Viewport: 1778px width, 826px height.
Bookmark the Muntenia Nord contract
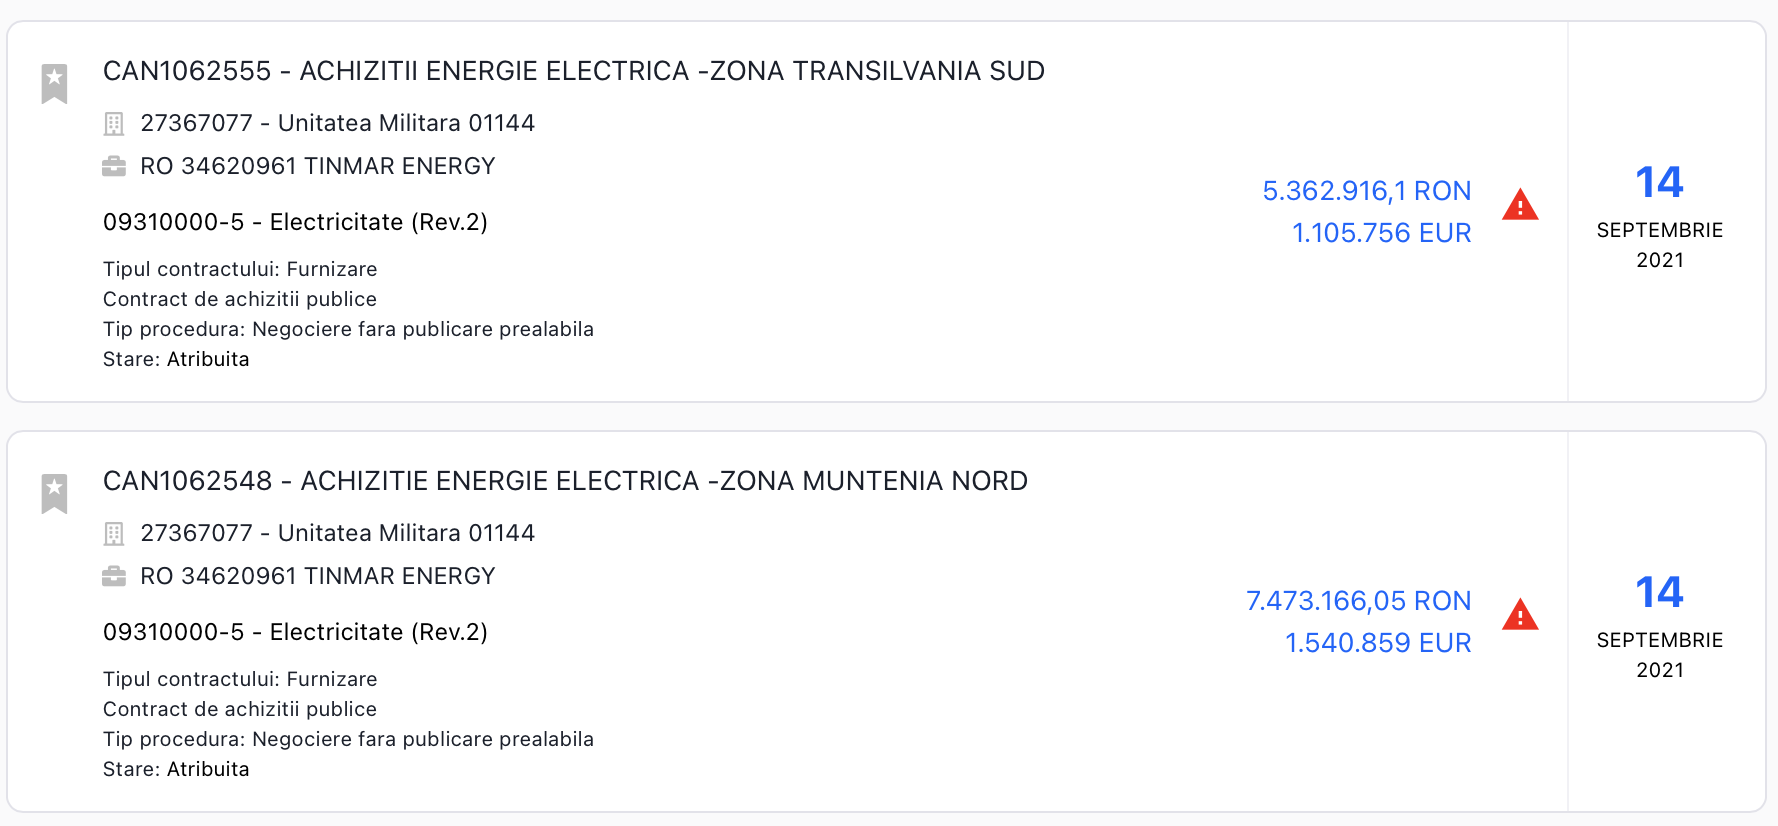54,493
